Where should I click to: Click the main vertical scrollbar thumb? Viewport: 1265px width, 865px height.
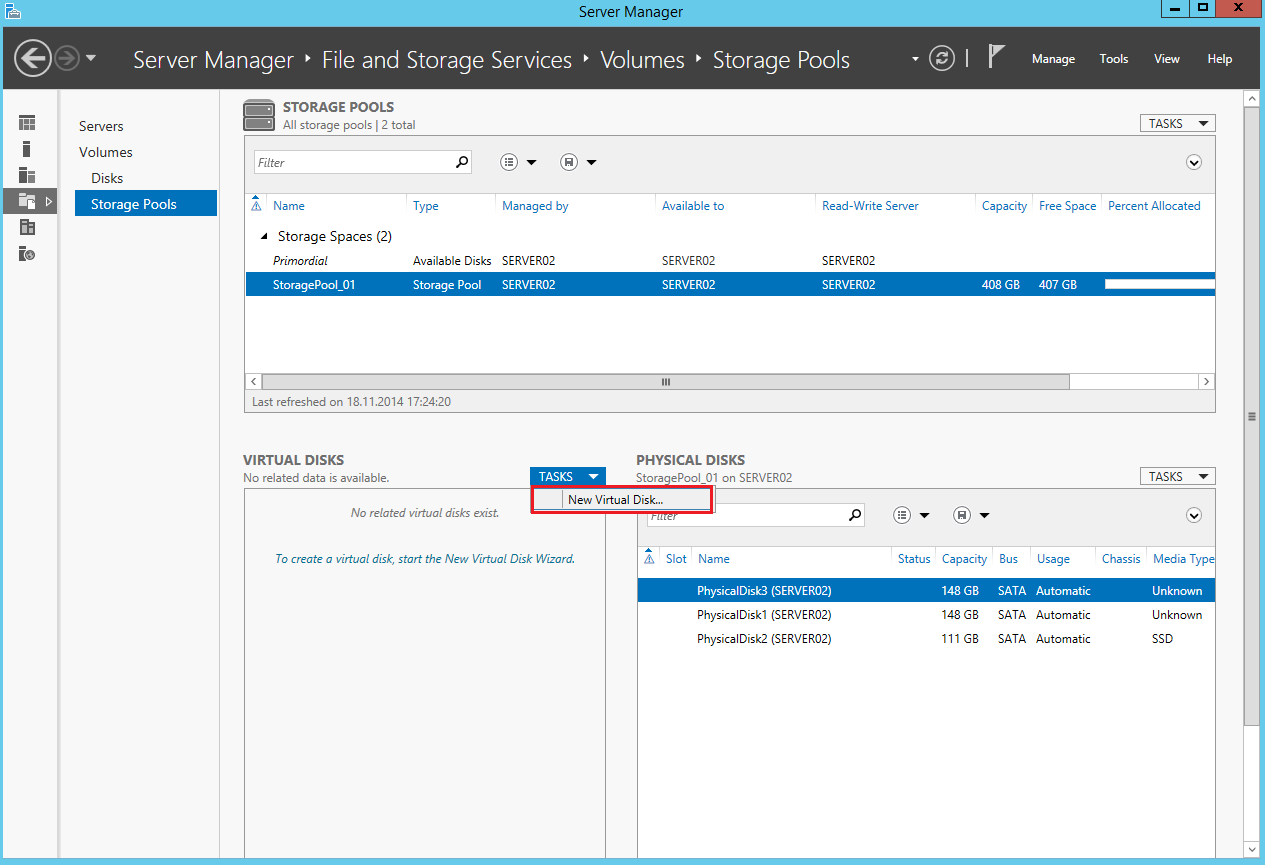click(1250, 416)
